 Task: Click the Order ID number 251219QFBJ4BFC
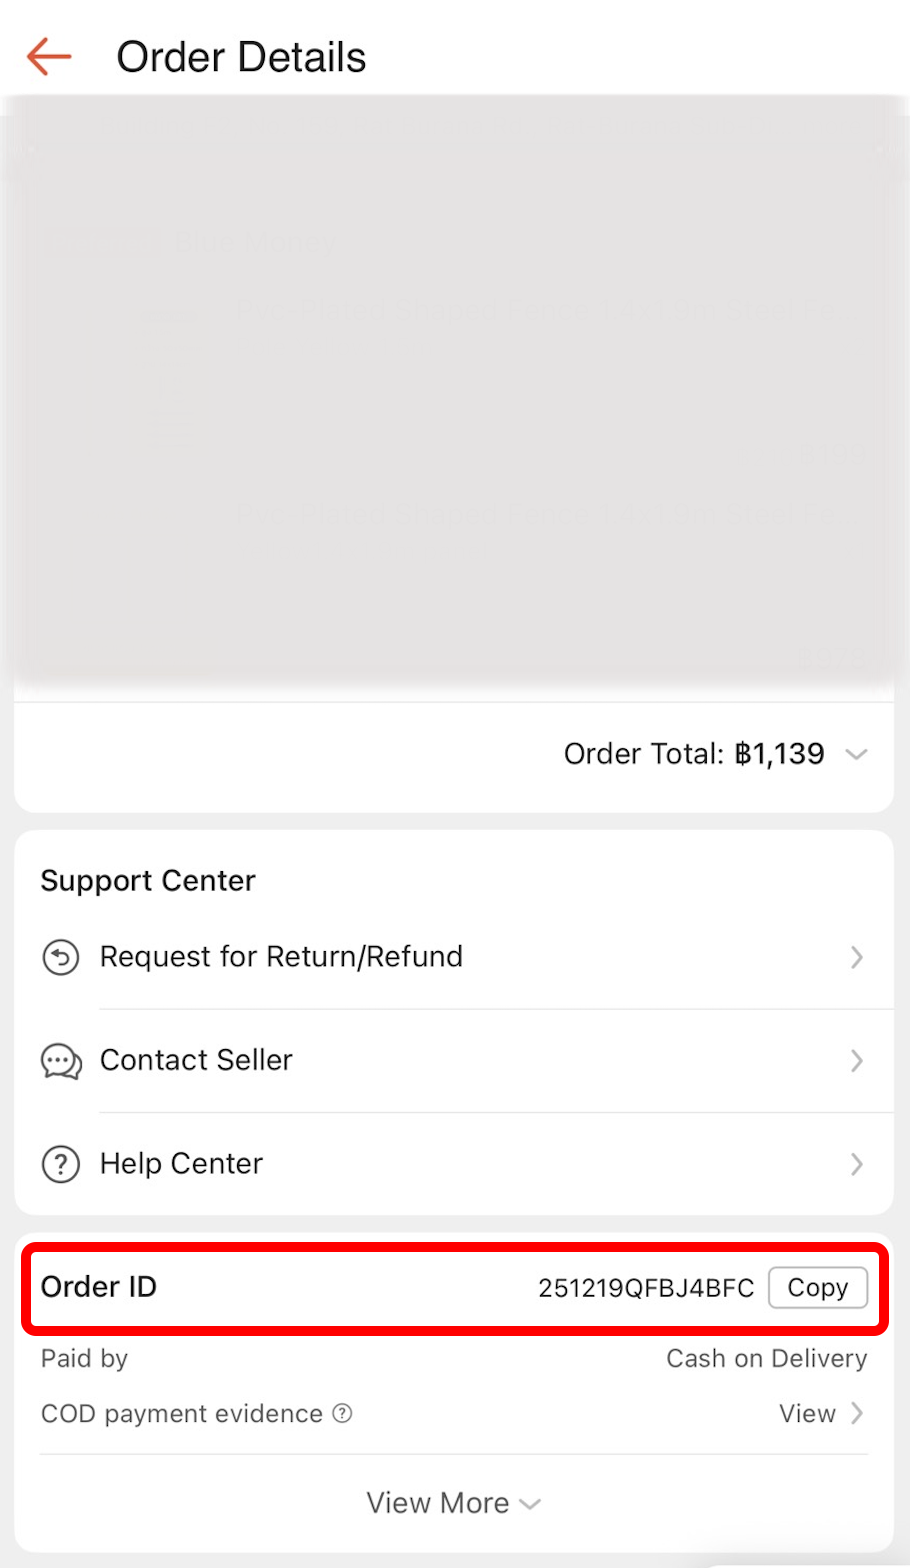(x=646, y=1288)
